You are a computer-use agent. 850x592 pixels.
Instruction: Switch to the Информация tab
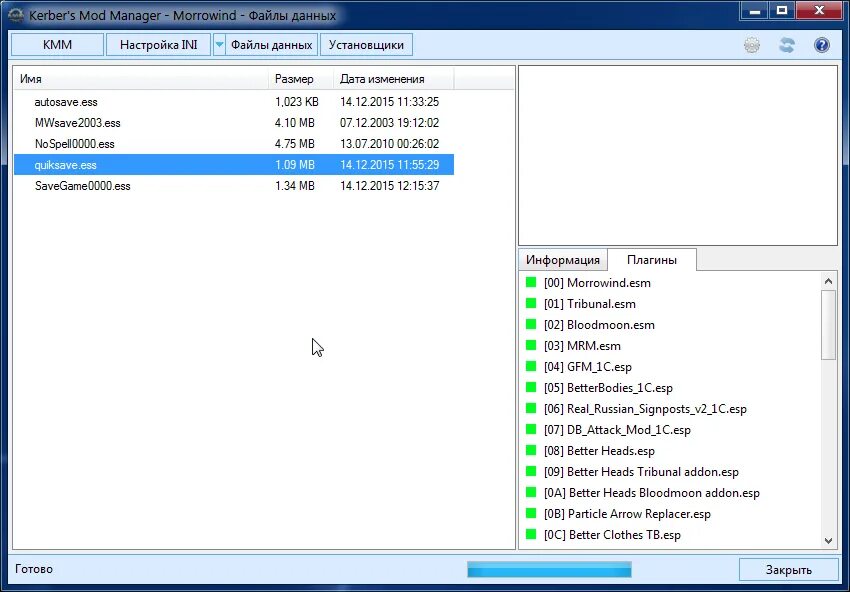coord(563,260)
